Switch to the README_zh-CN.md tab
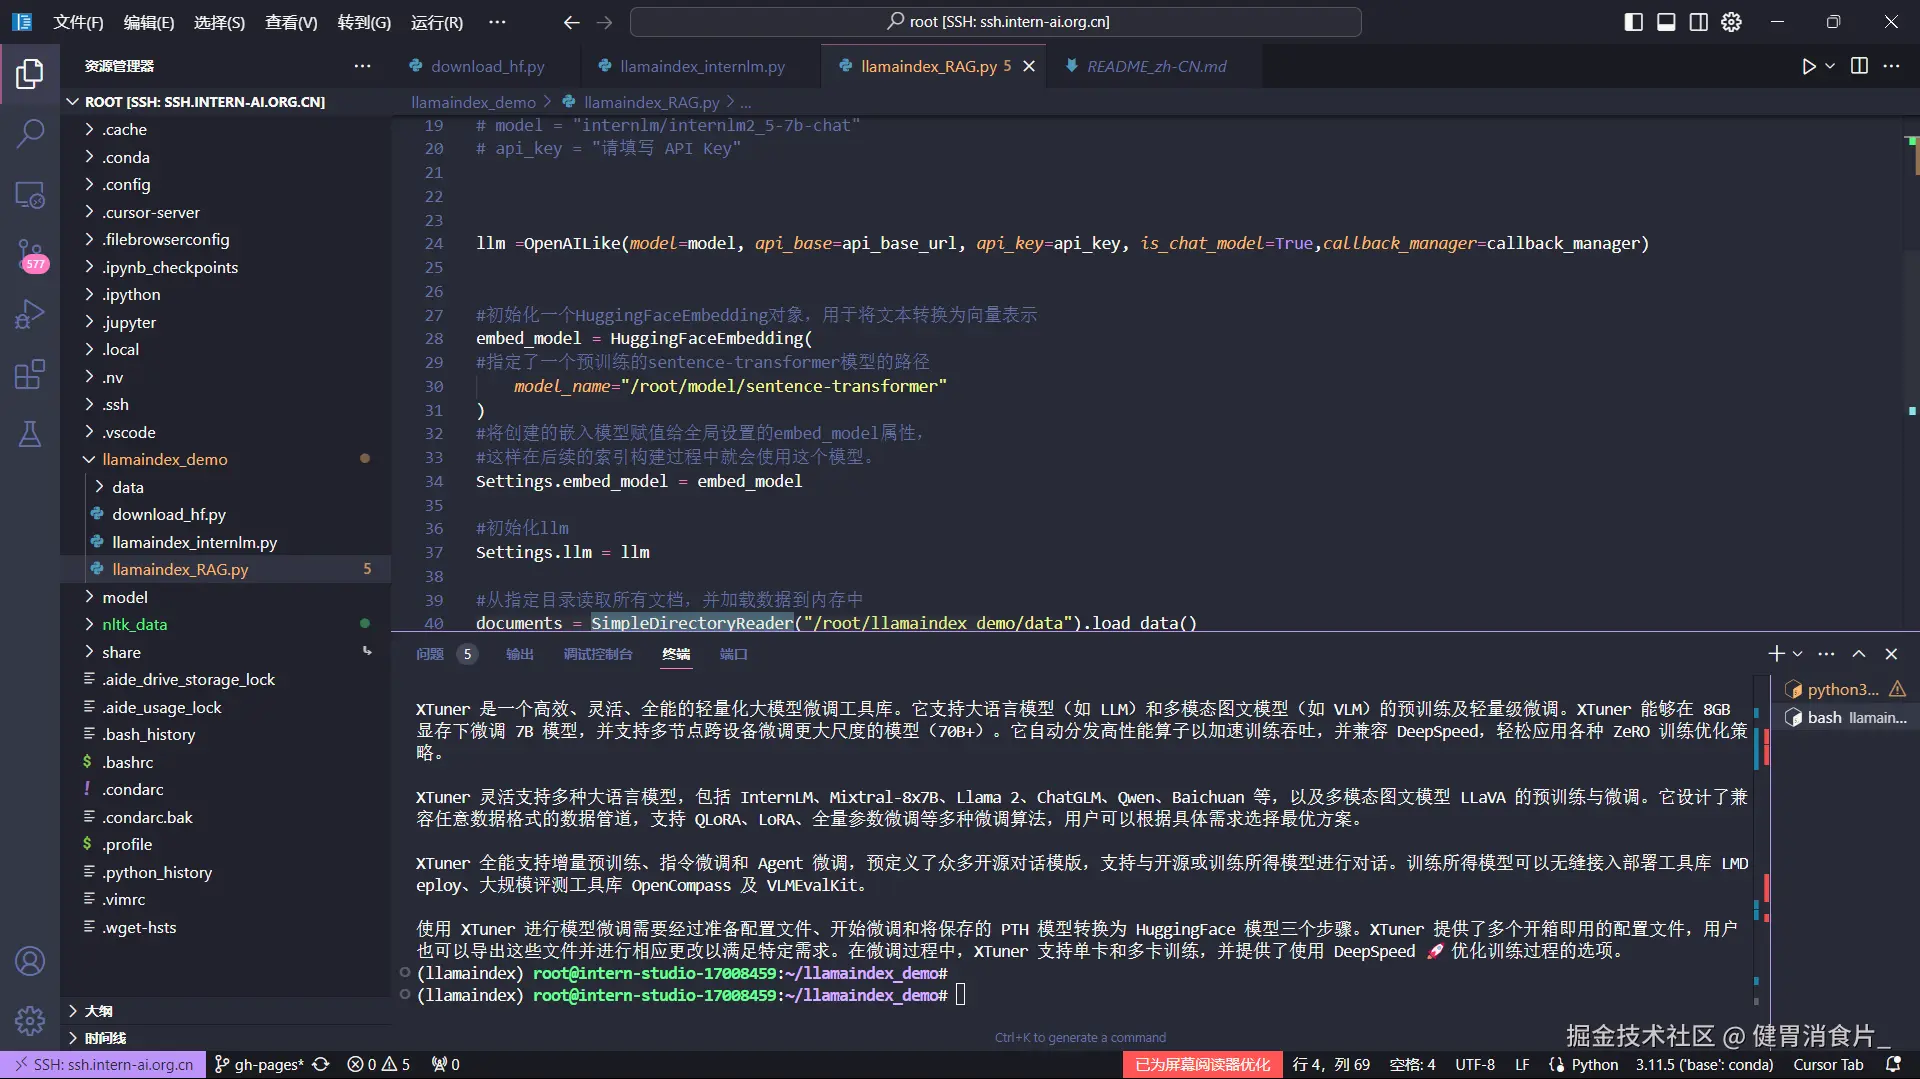 coord(1156,66)
